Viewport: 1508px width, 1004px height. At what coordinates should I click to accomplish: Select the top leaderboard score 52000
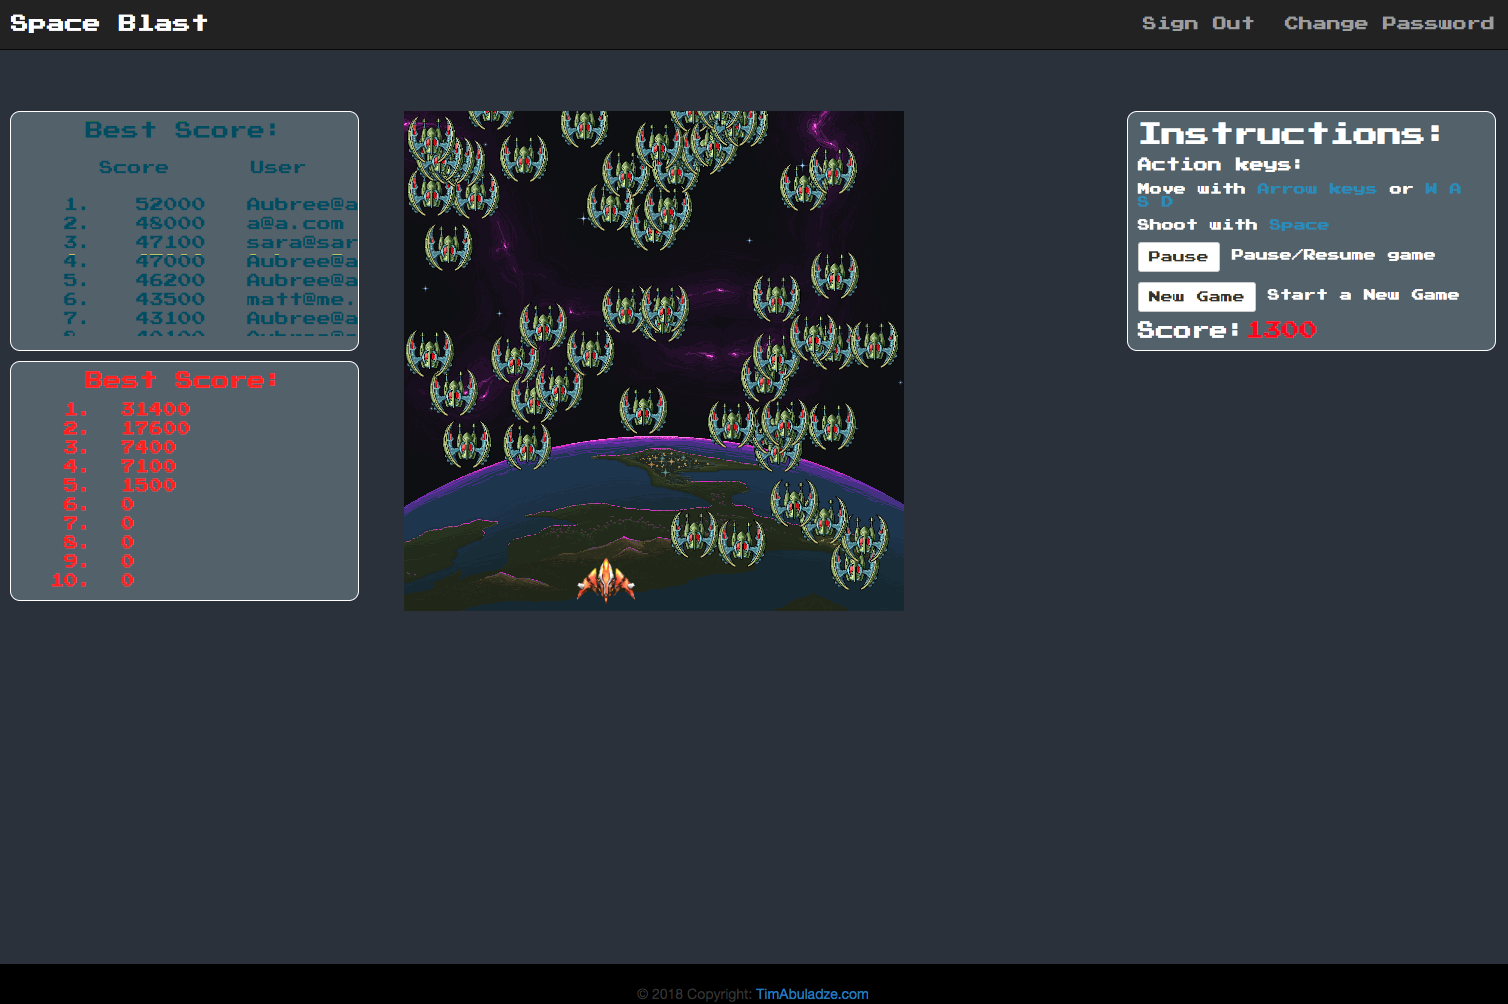(170, 204)
